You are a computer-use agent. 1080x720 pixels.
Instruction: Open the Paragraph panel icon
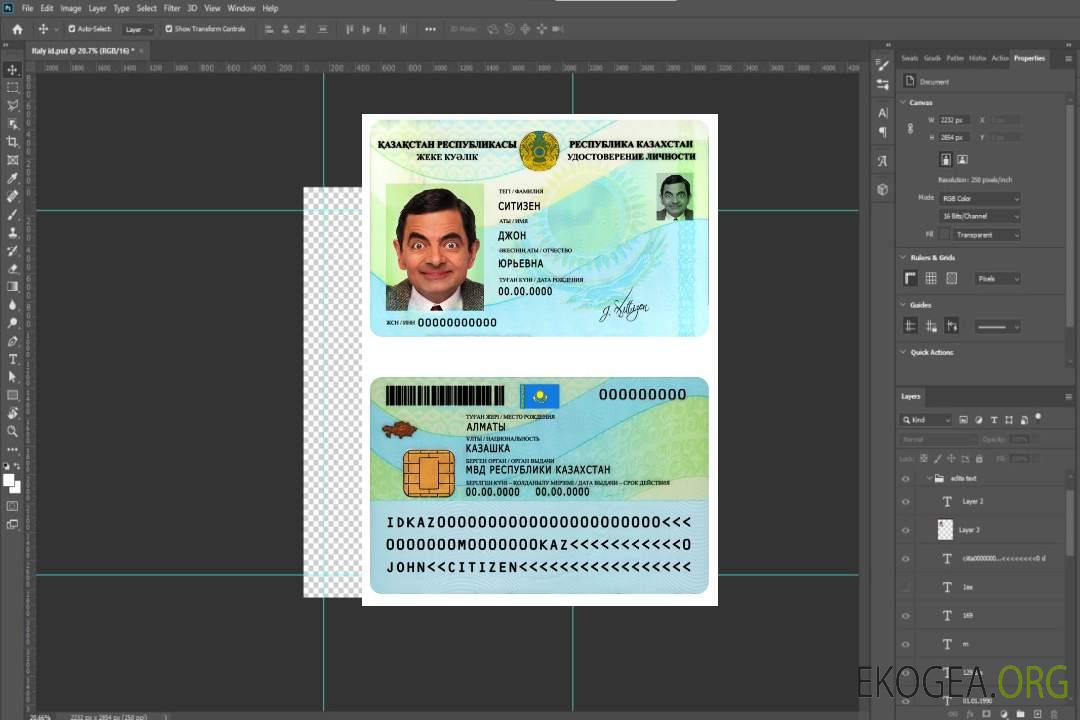tap(882, 132)
